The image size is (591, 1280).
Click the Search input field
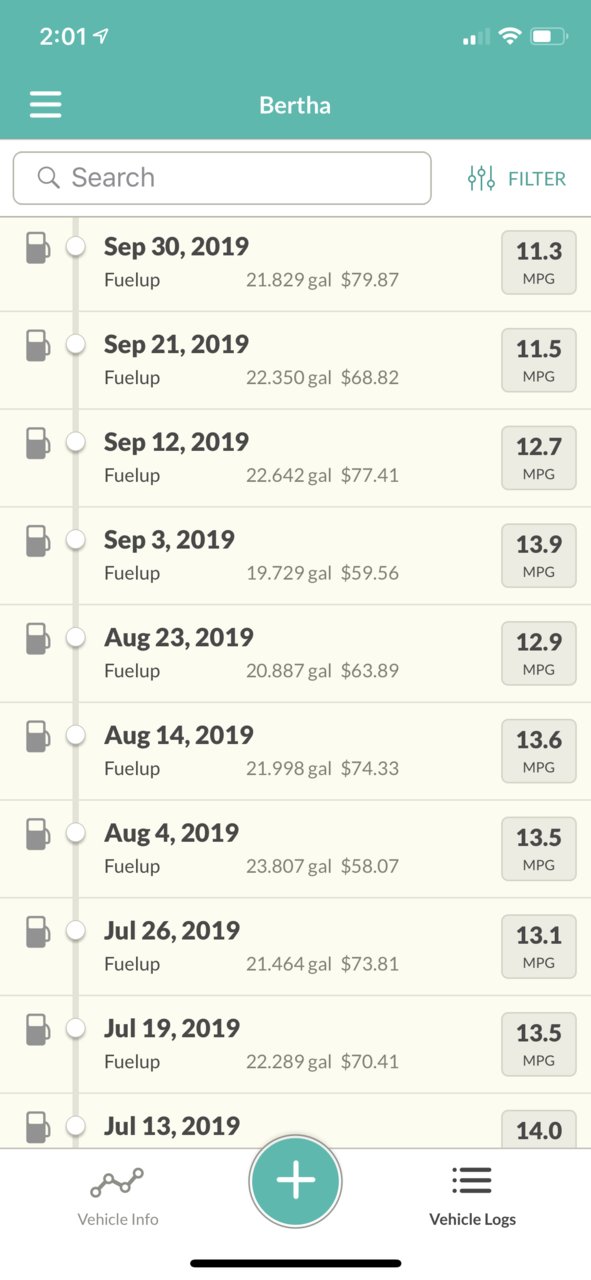coord(222,178)
